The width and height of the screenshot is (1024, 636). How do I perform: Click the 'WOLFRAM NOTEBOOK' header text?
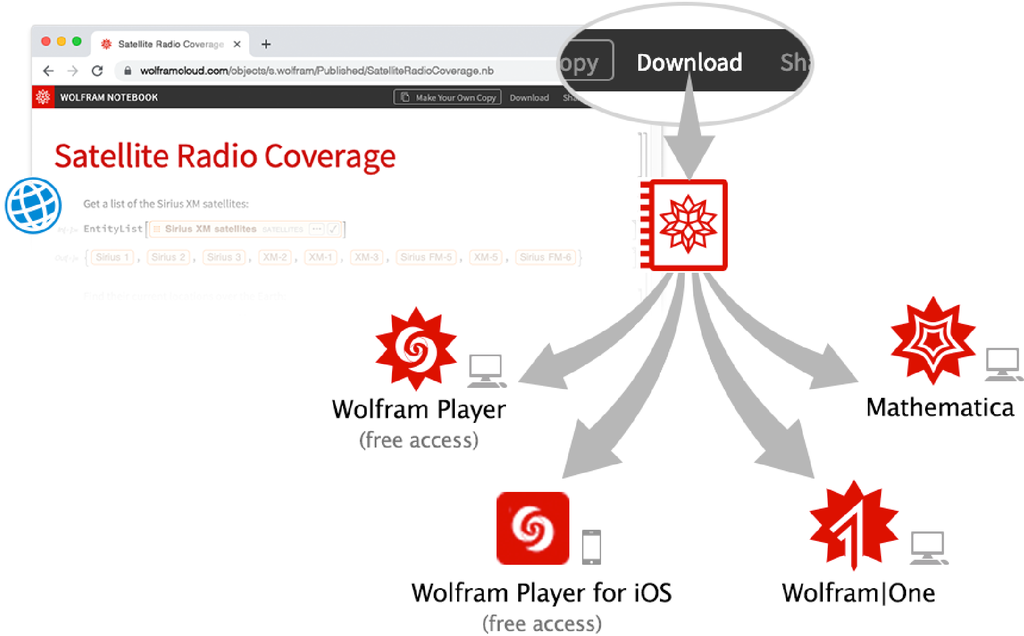tap(109, 97)
